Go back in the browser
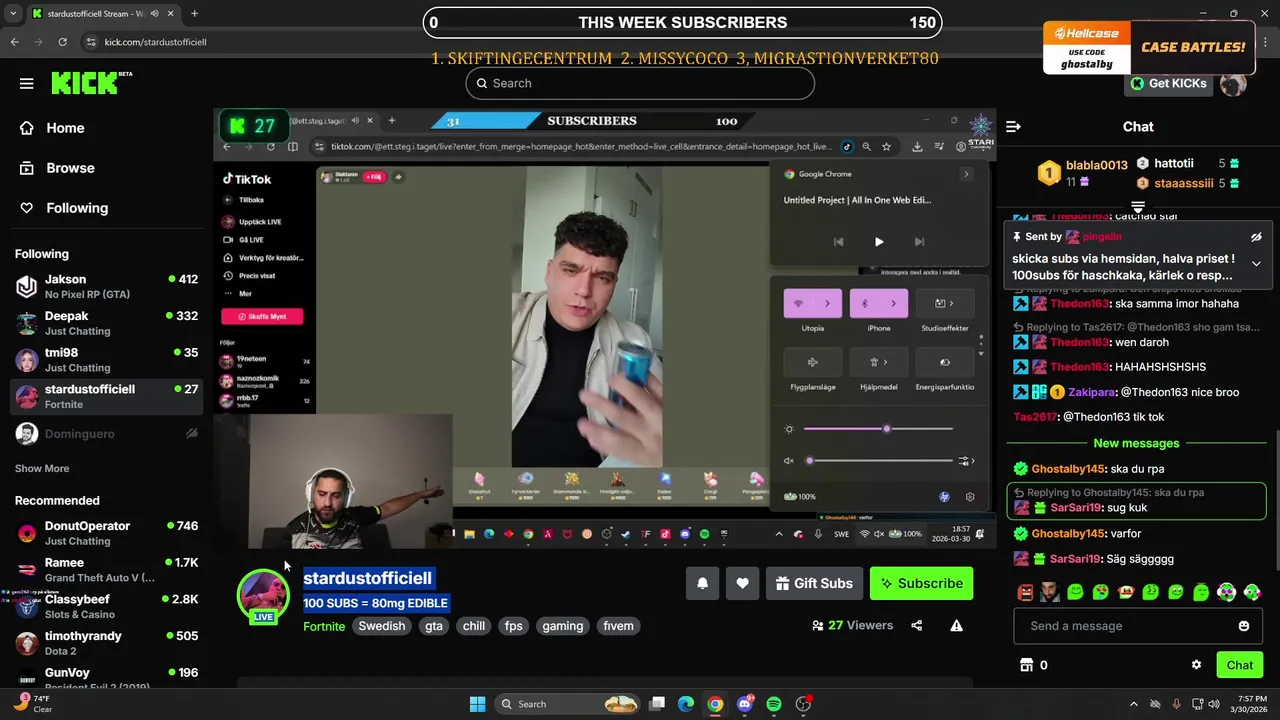This screenshot has width=1280, height=720. coord(14,42)
